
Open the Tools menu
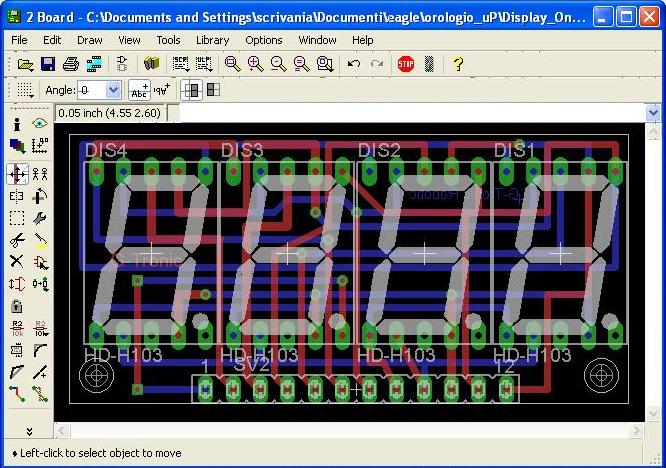pos(168,40)
